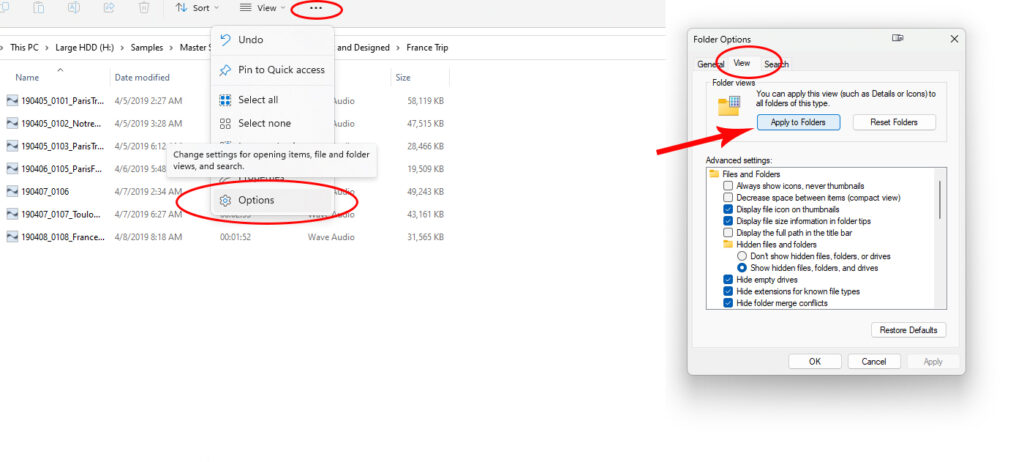
Task: Click France Trip in the address bar
Action: [427, 48]
